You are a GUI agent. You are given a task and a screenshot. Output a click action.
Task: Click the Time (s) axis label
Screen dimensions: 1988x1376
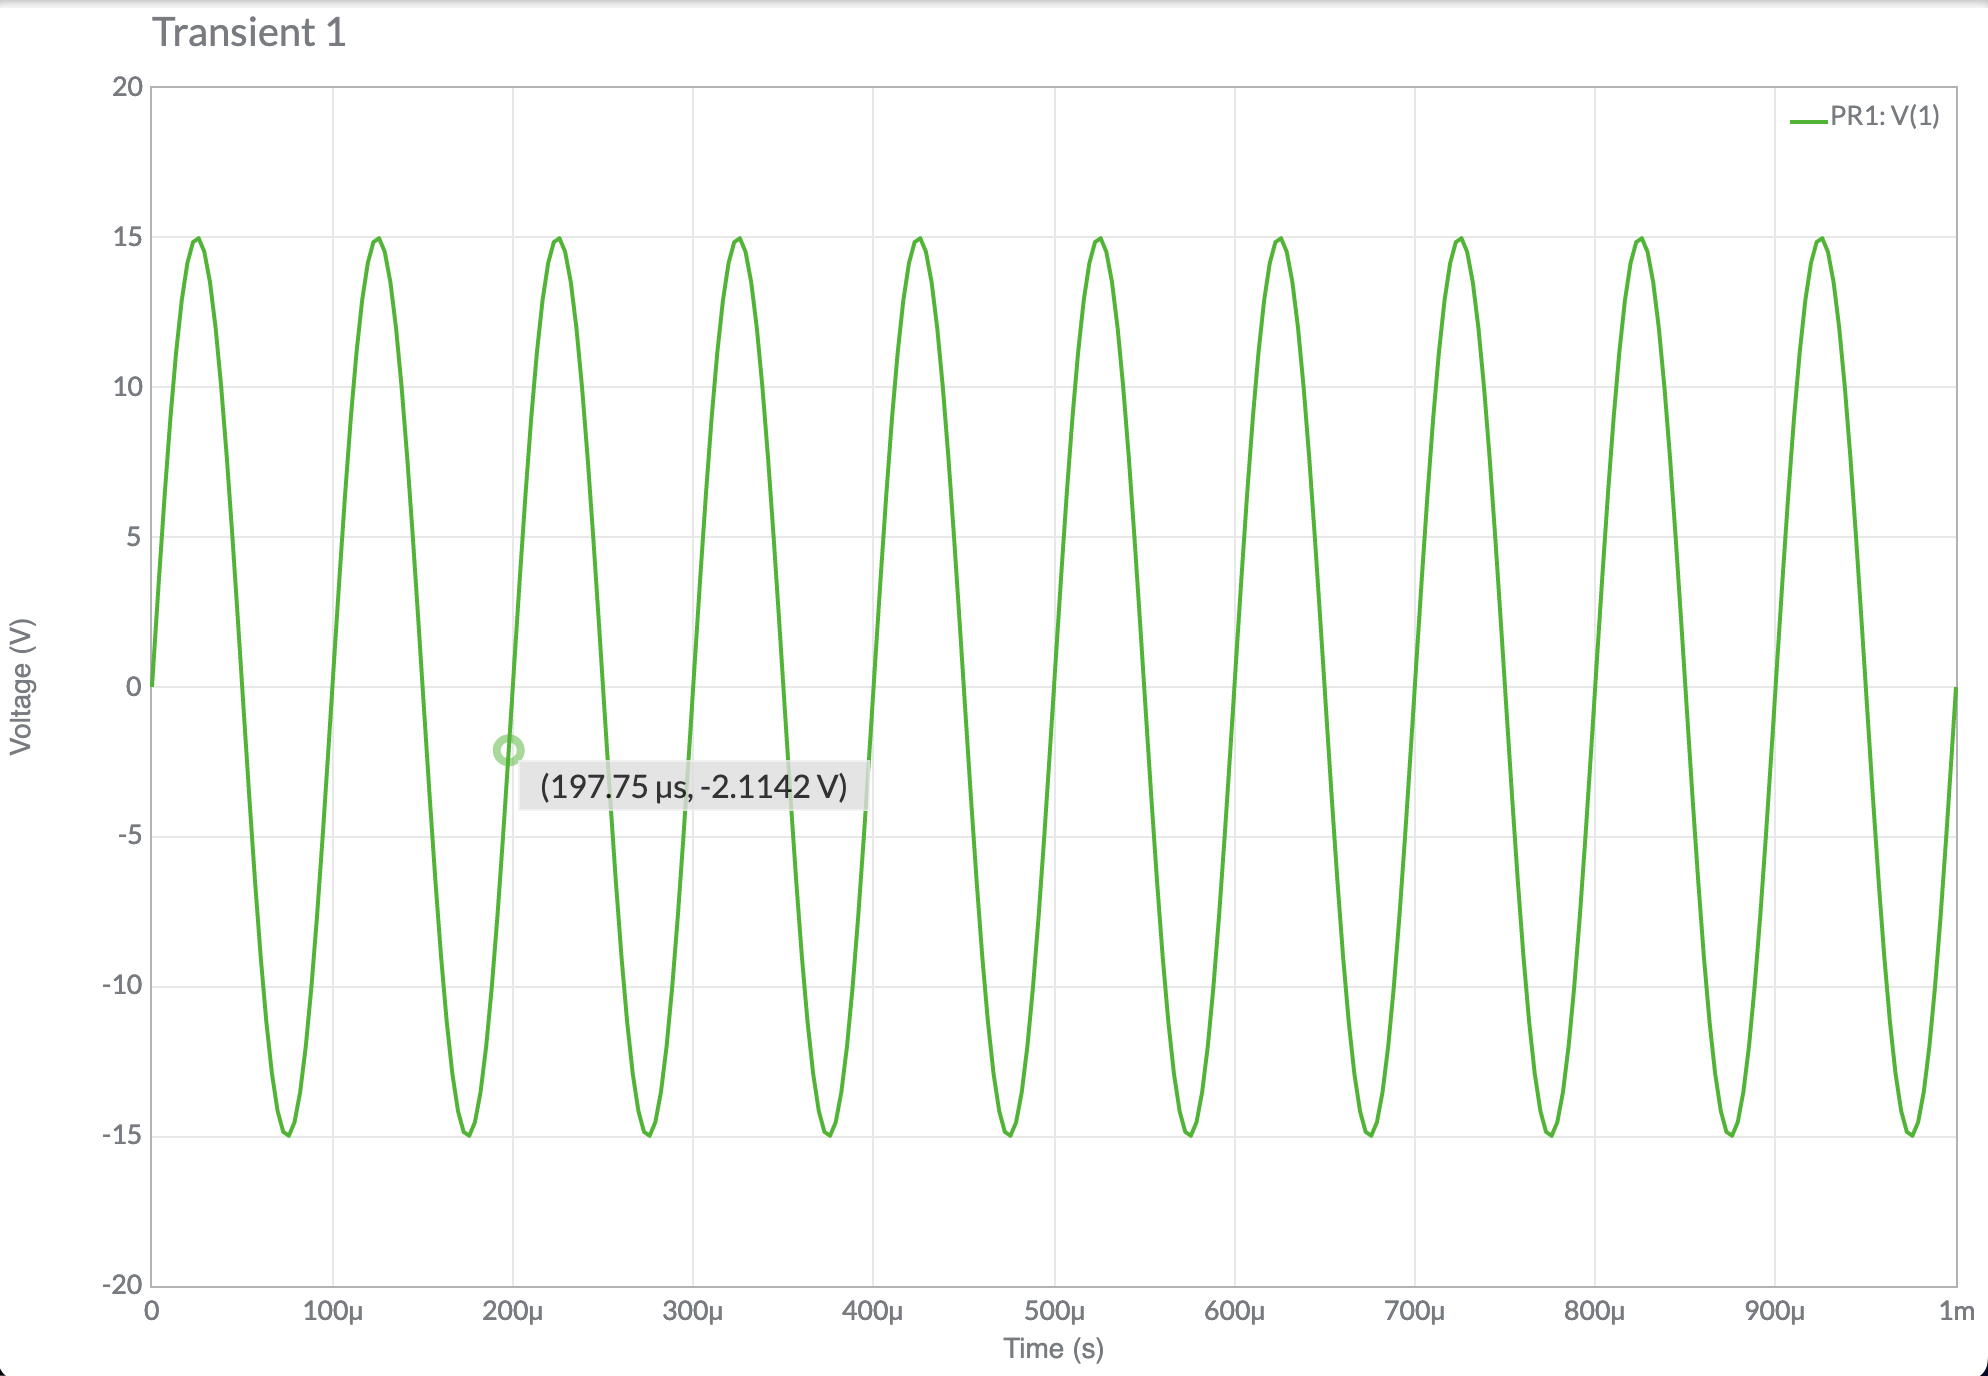[1053, 1348]
